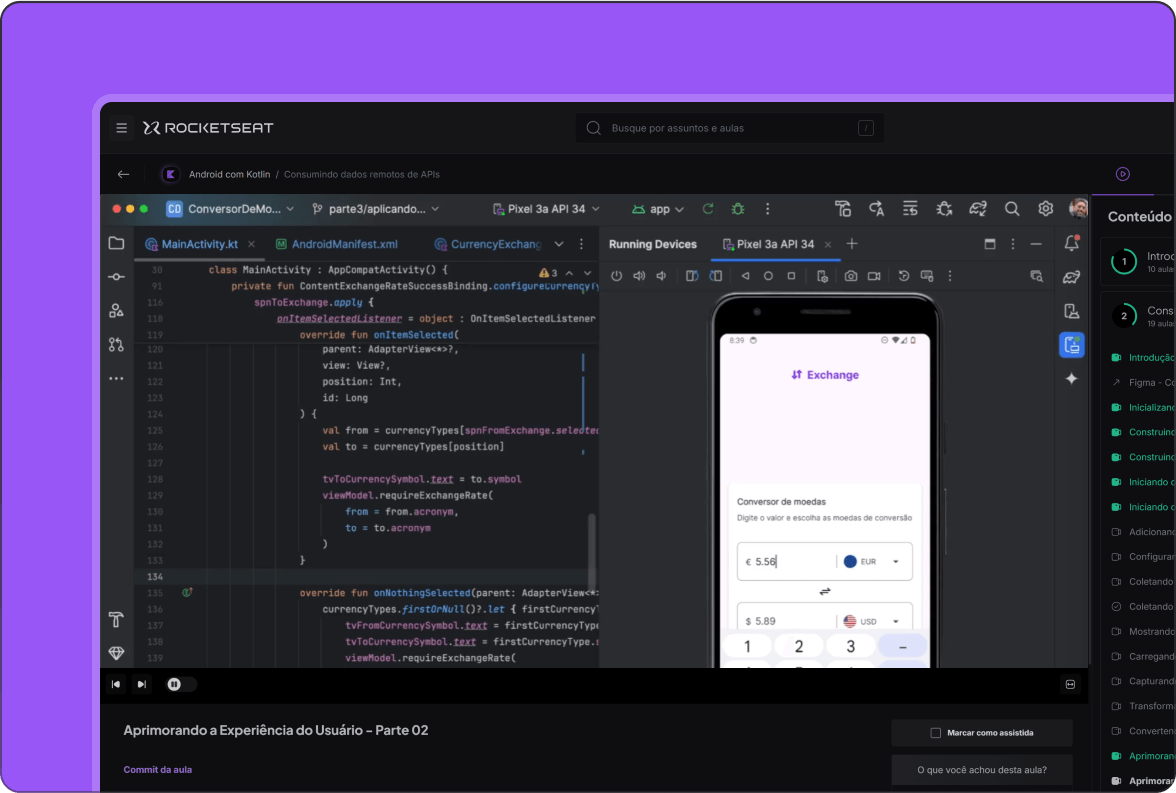Screen dimensions: 1176x793
Task: Select the MainActivity.kt editor tab
Action: 199,244
